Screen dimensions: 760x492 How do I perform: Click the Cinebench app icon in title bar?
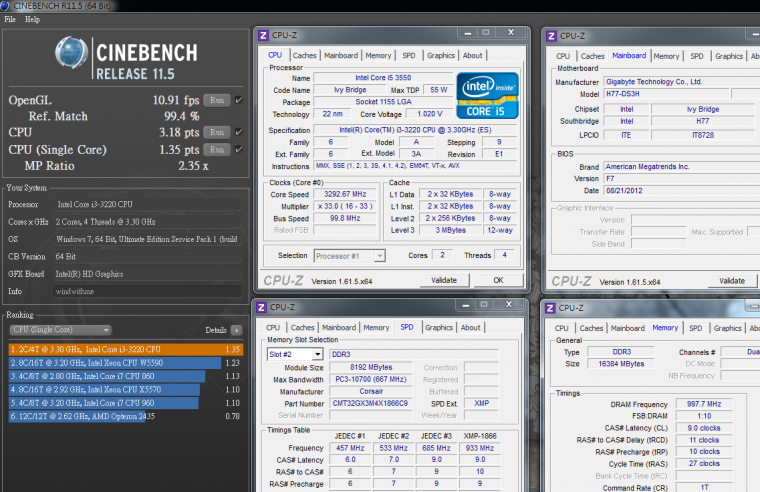point(6,5)
